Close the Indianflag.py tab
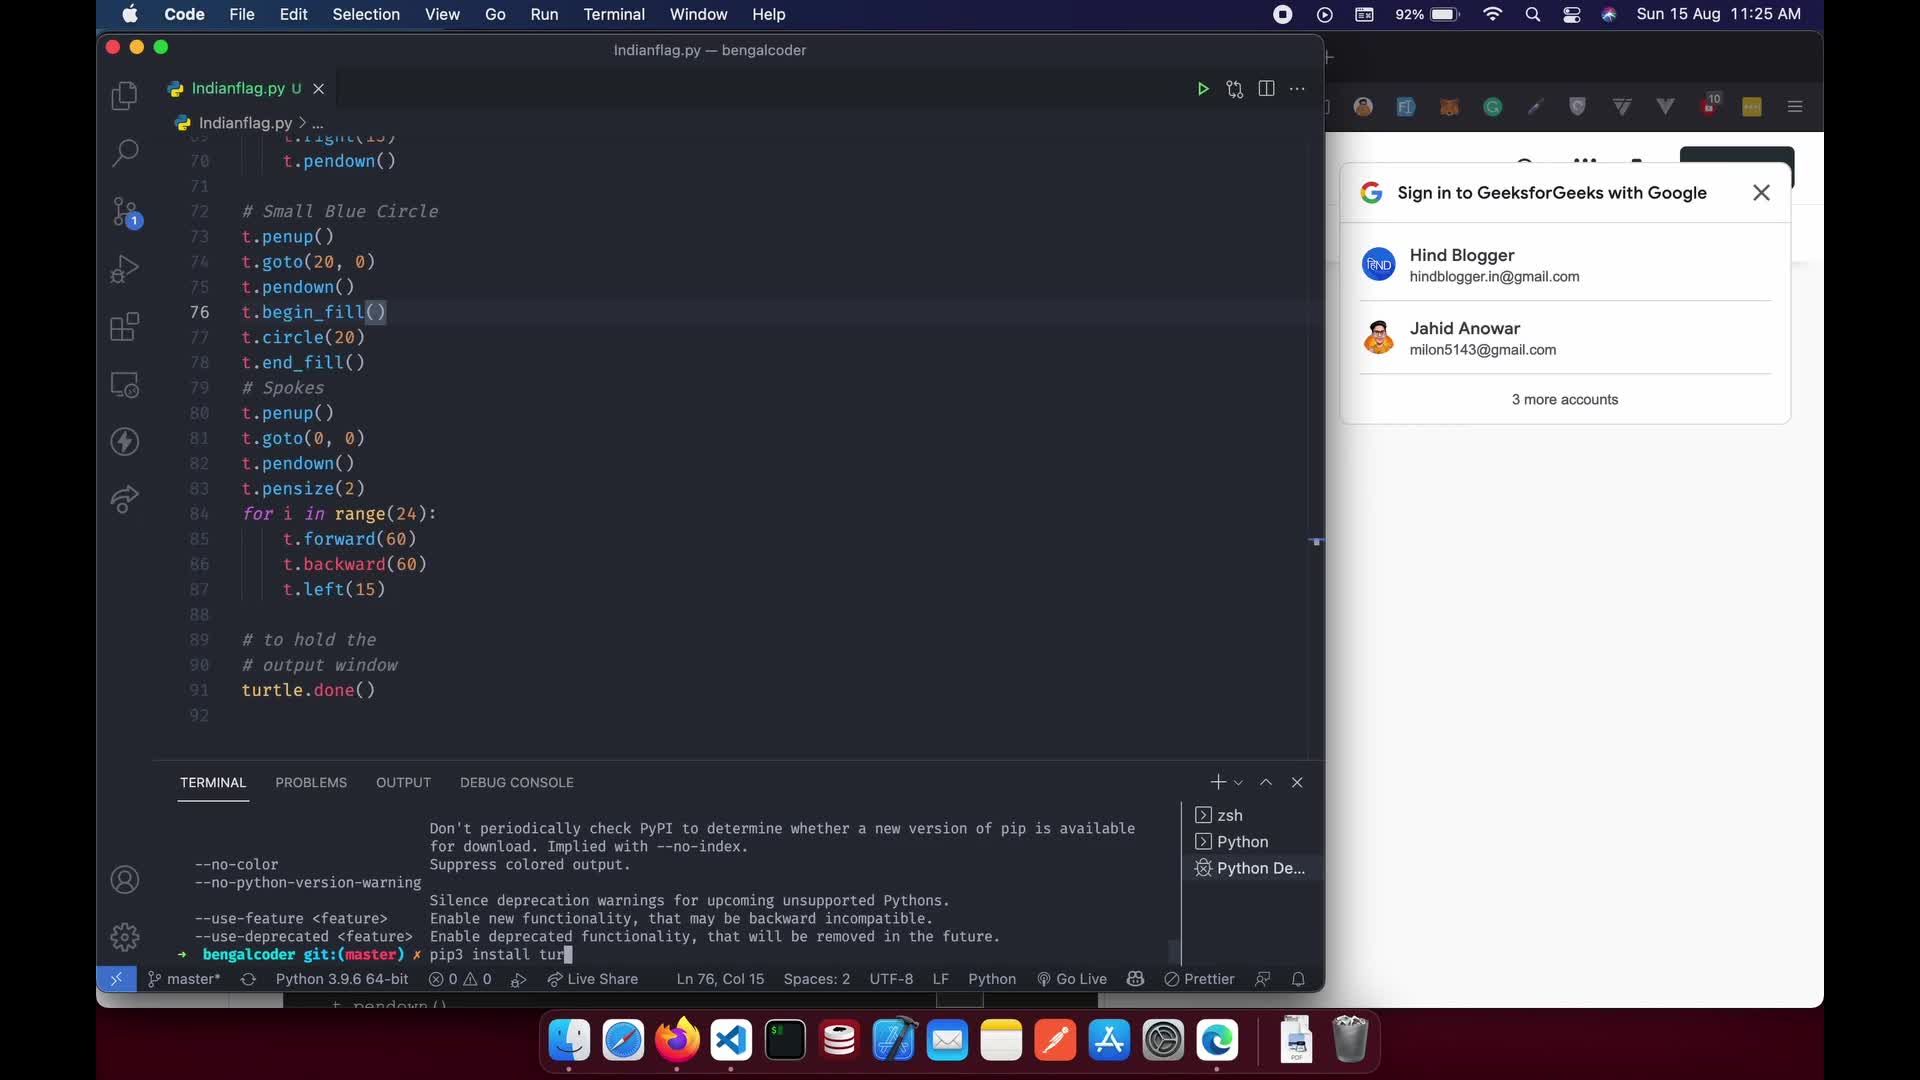Screen dimensions: 1920x1080 (318, 89)
